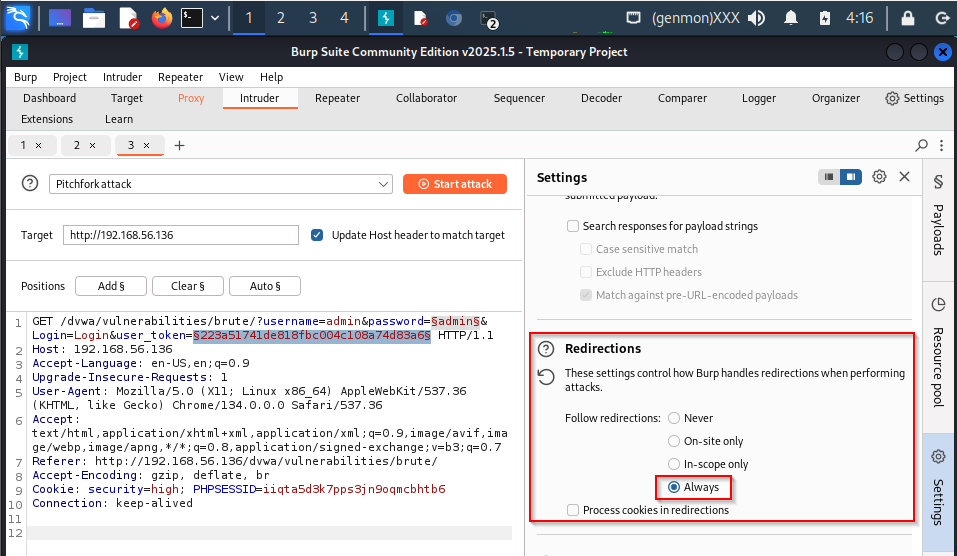Click the Redirections help question icon
Image resolution: width=957 pixels, height=556 pixels.
tap(546, 349)
